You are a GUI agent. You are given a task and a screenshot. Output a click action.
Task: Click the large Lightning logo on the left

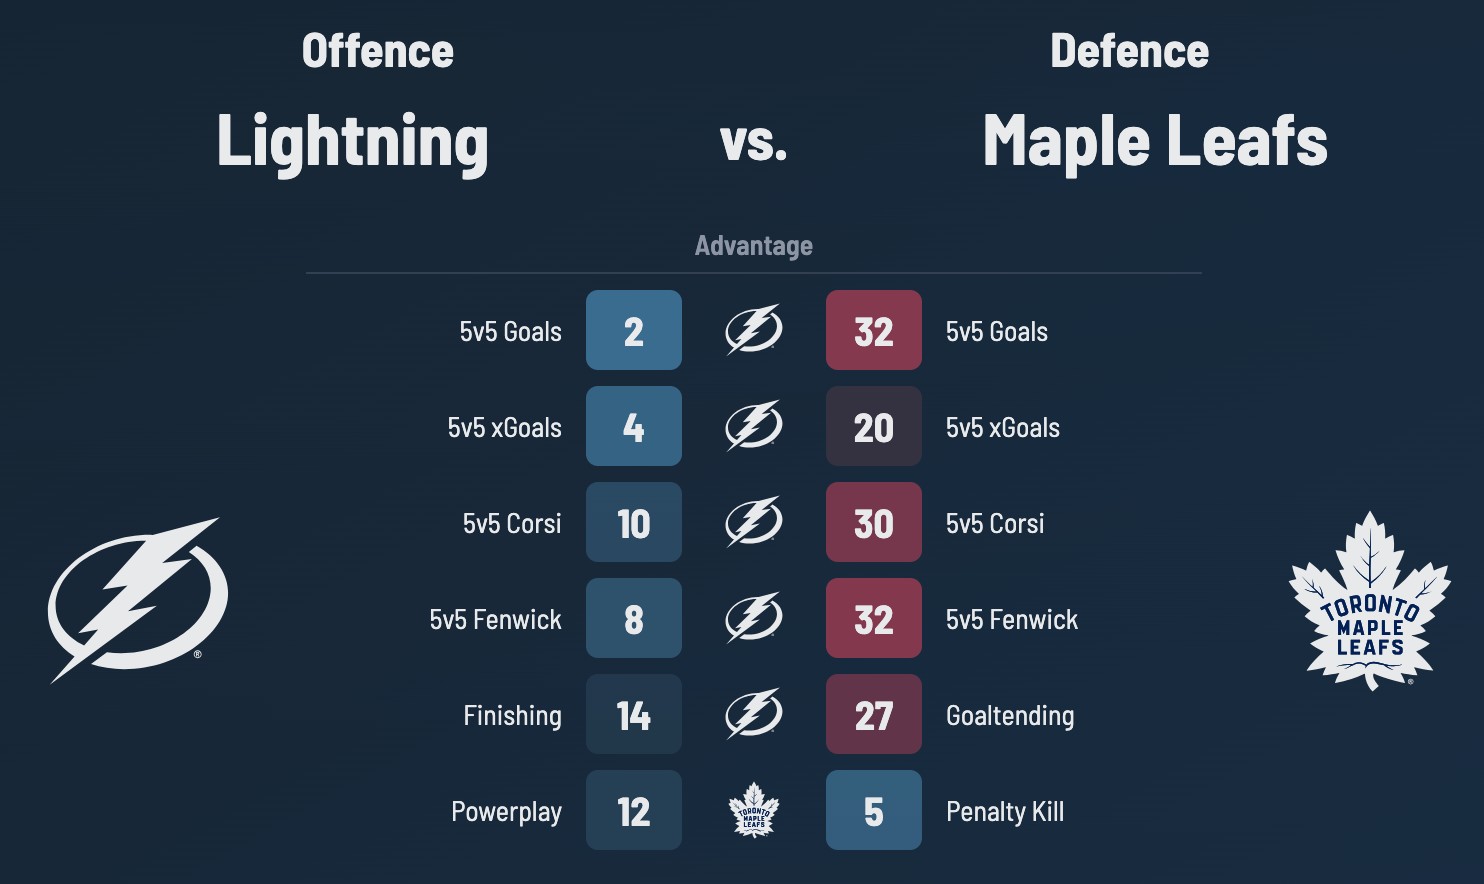point(138,600)
